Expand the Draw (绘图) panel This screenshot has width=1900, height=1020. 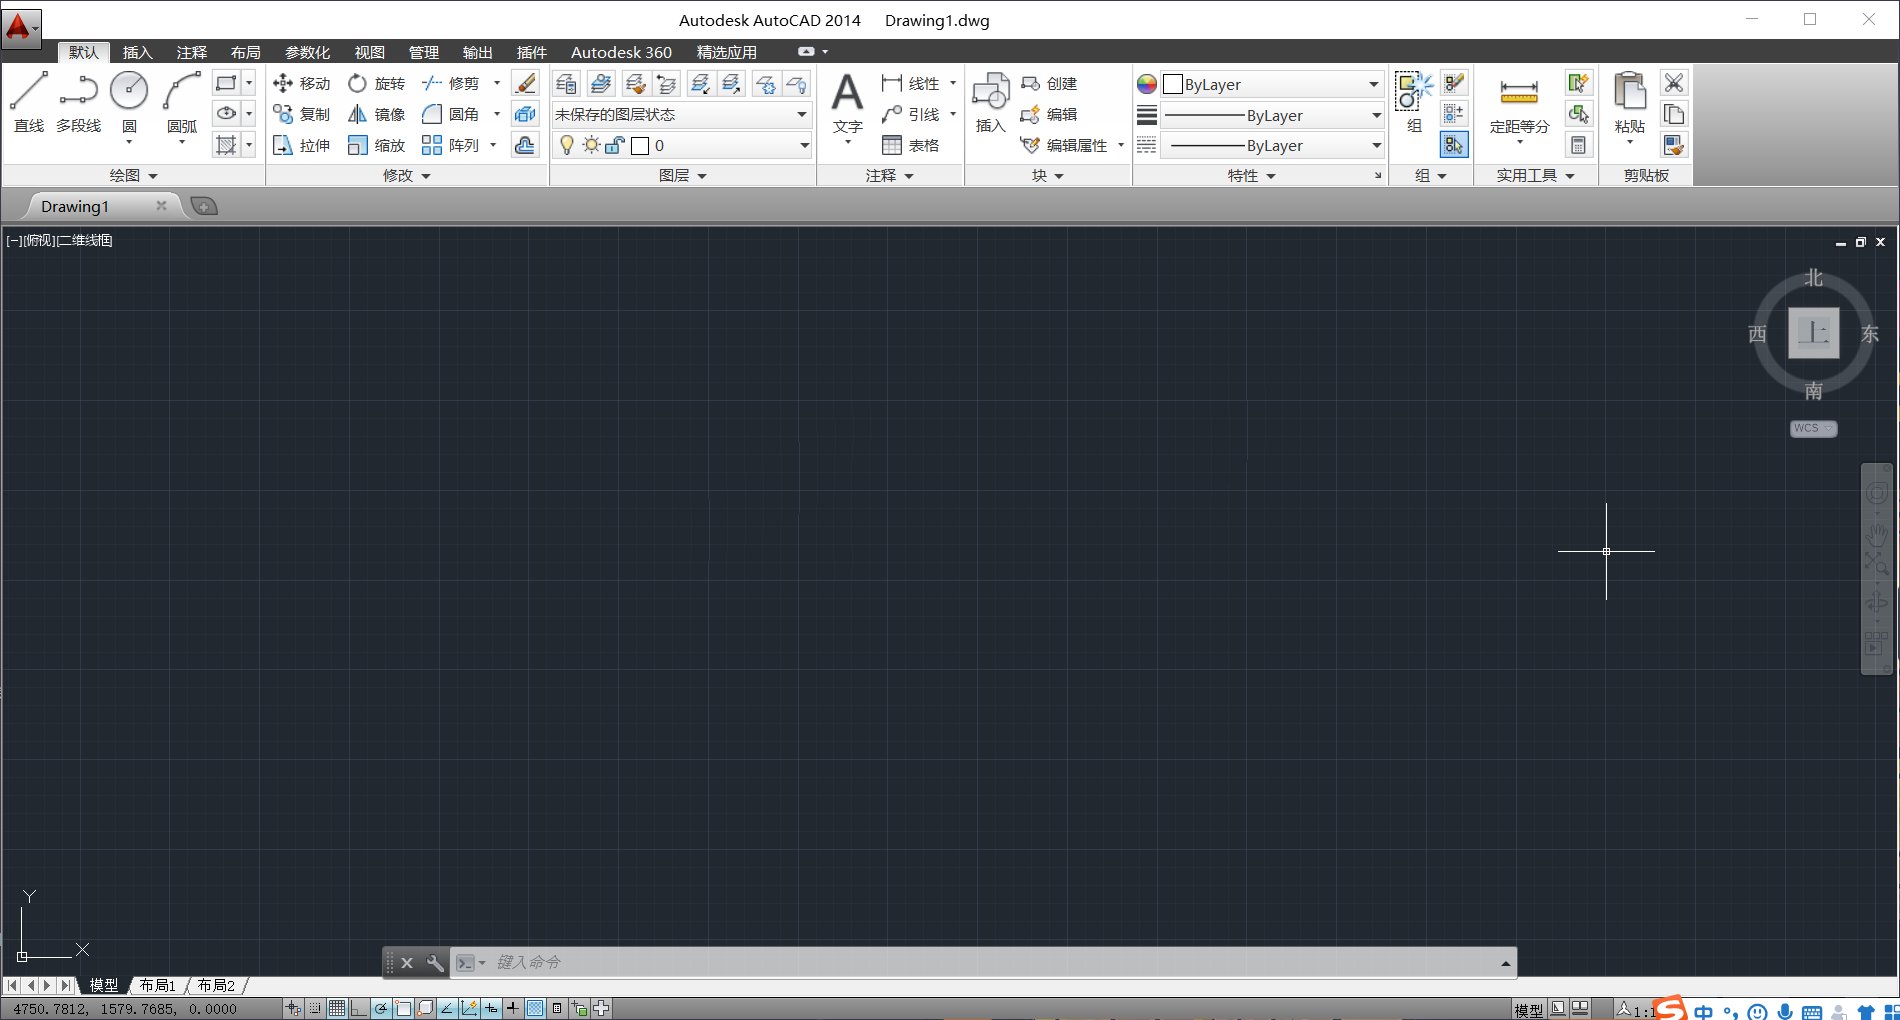click(x=134, y=176)
